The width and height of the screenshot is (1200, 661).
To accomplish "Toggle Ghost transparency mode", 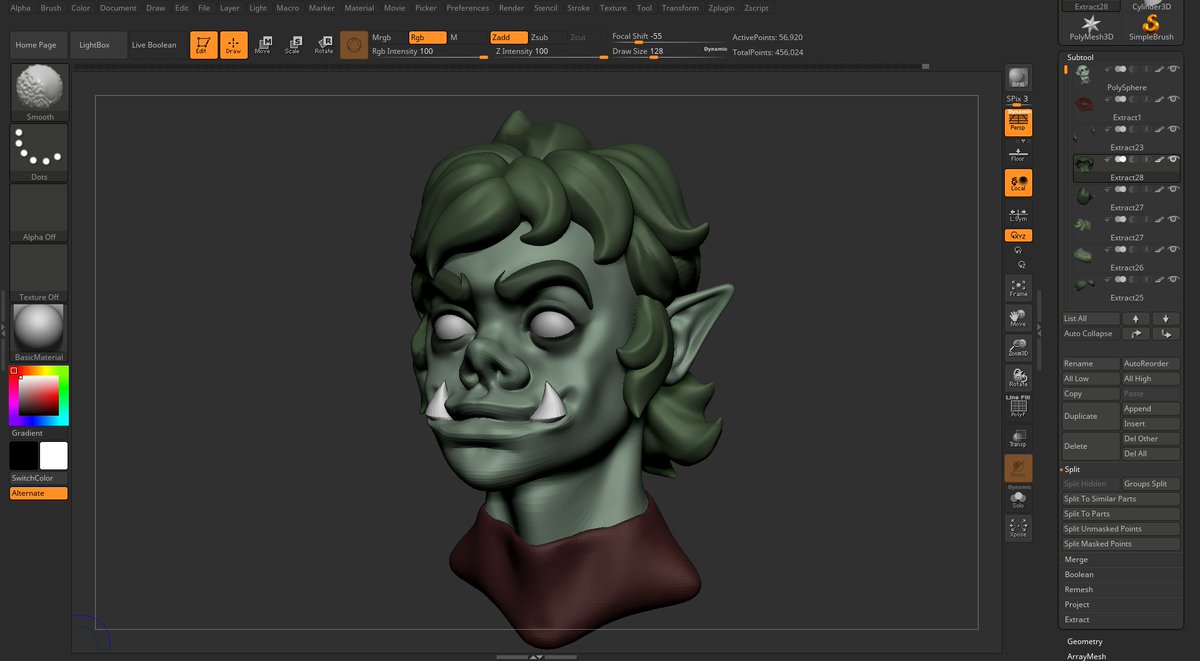I will click(x=1018, y=468).
